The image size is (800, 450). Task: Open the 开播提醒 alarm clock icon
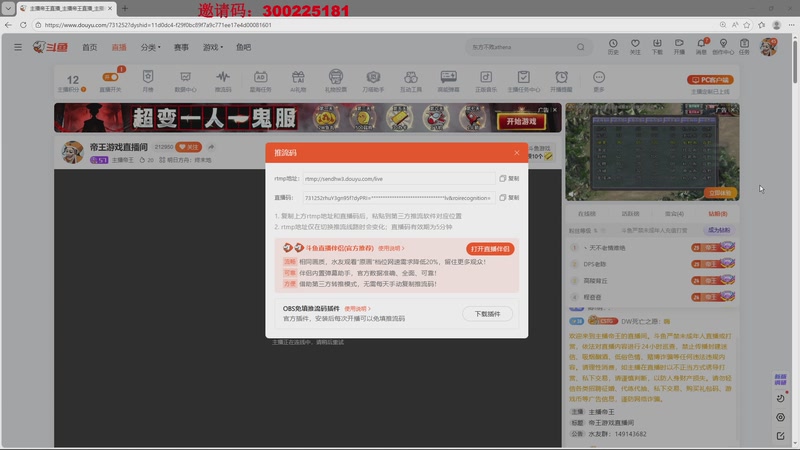point(561,81)
